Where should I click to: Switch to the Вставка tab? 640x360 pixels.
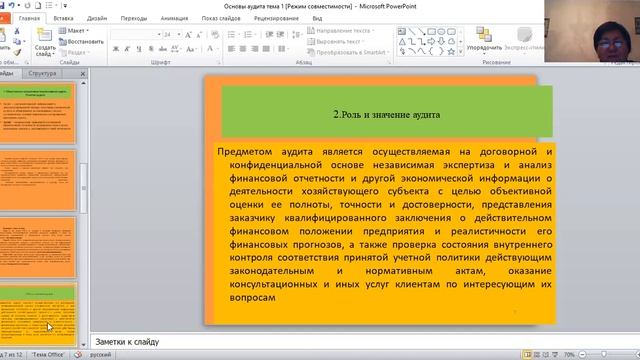(63, 18)
